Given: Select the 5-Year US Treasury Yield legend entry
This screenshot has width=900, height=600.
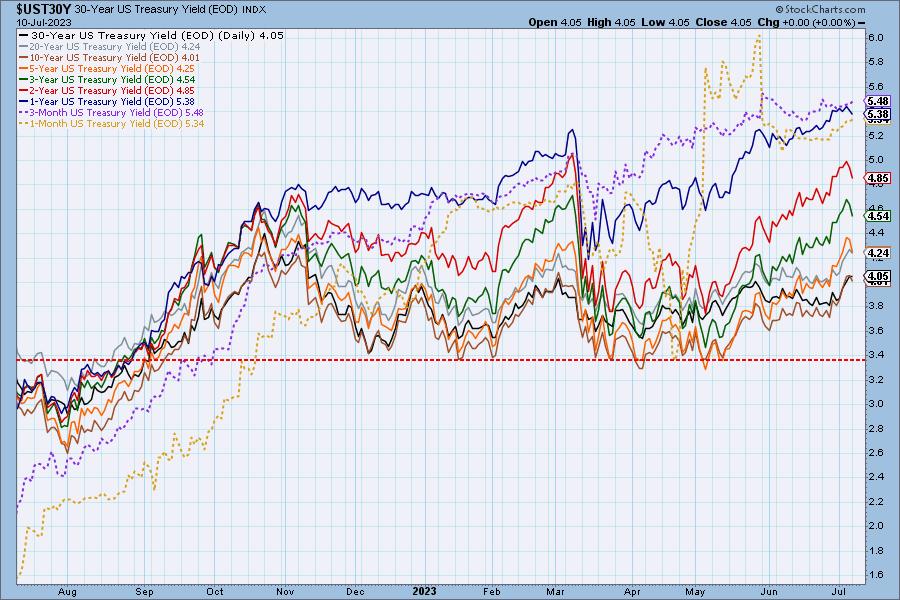Looking at the screenshot, I should 107,68.
